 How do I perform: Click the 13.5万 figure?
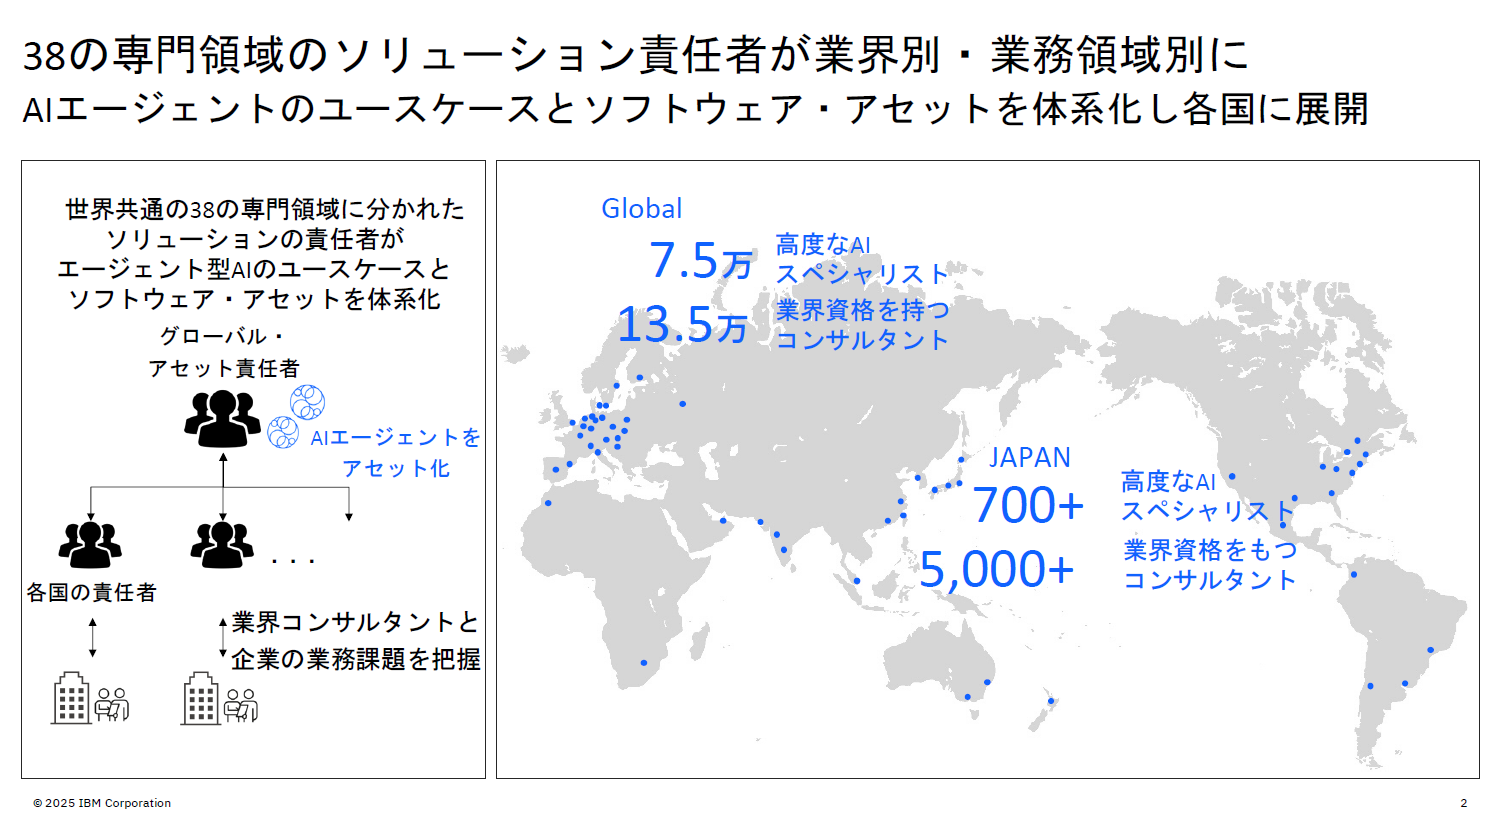point(682,325)
